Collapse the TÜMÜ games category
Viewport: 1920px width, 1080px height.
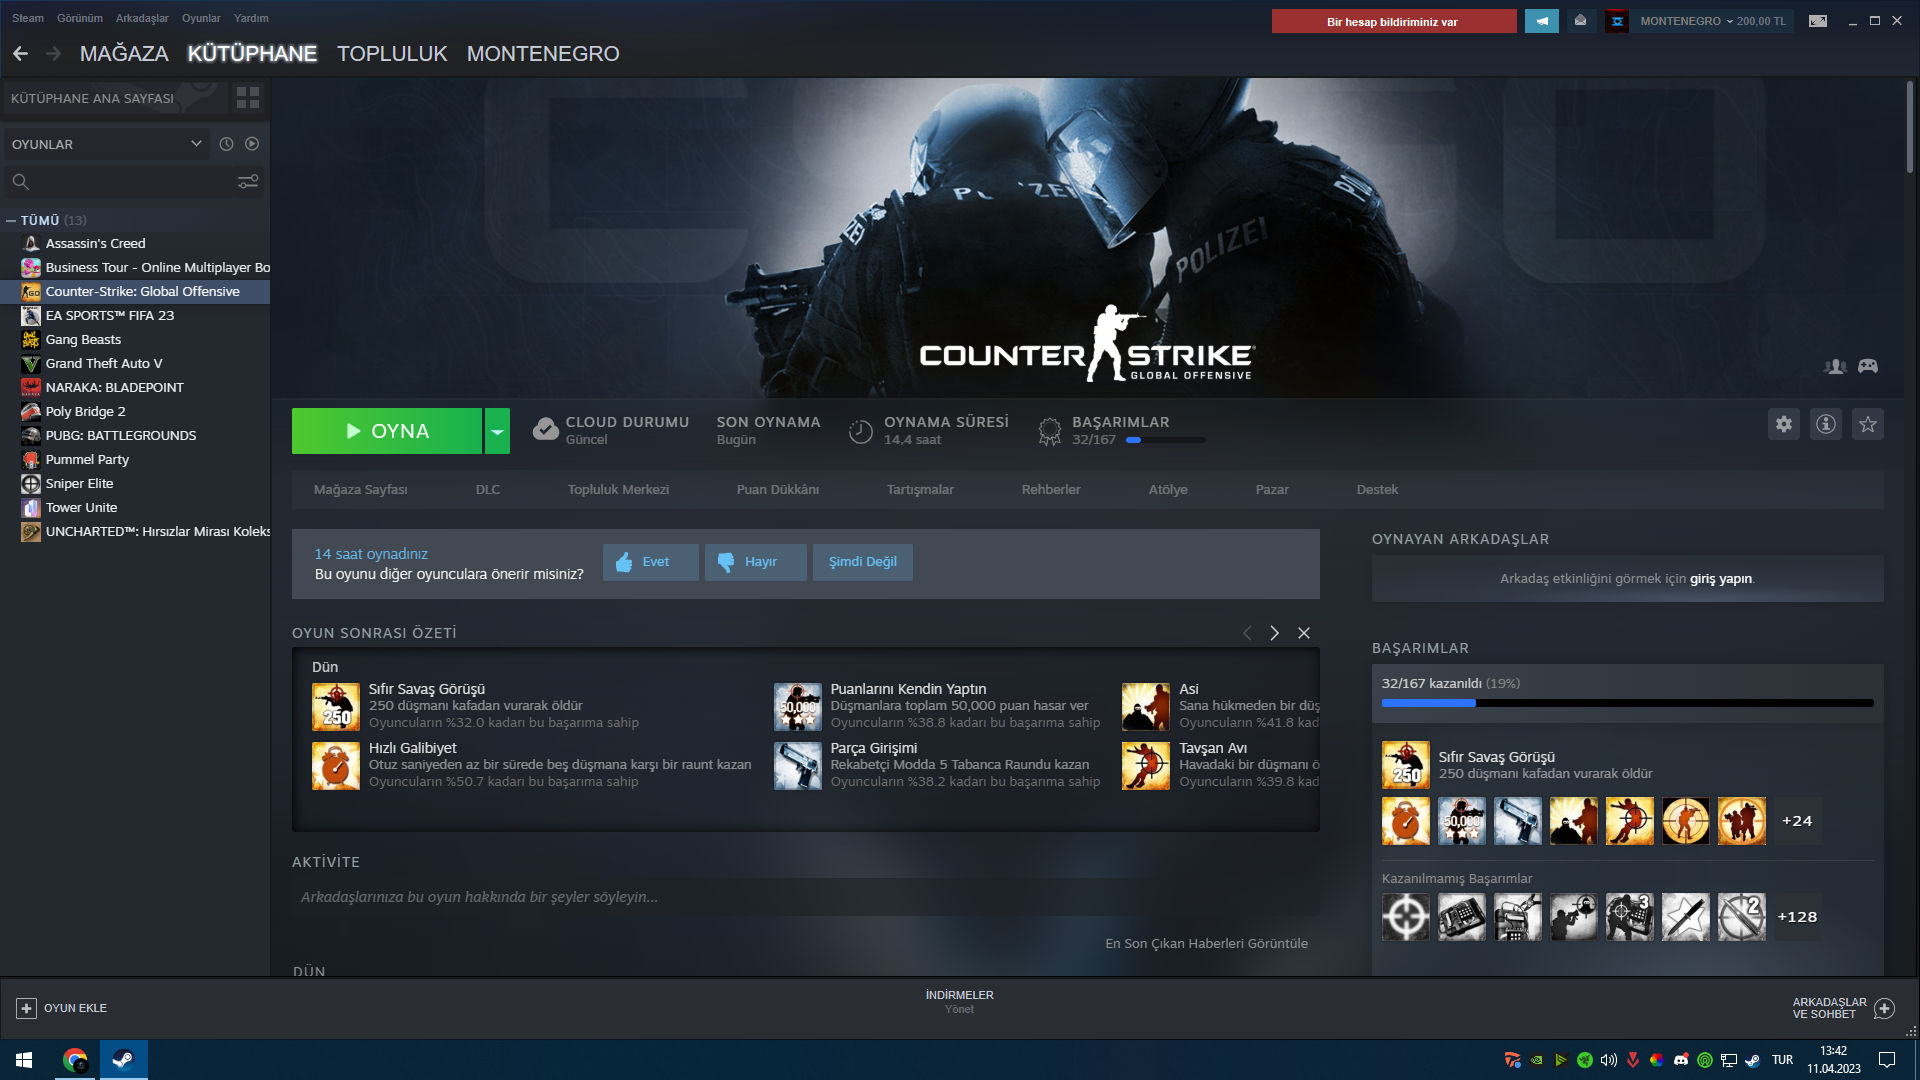pyautogui.click(x=11, y=220)
